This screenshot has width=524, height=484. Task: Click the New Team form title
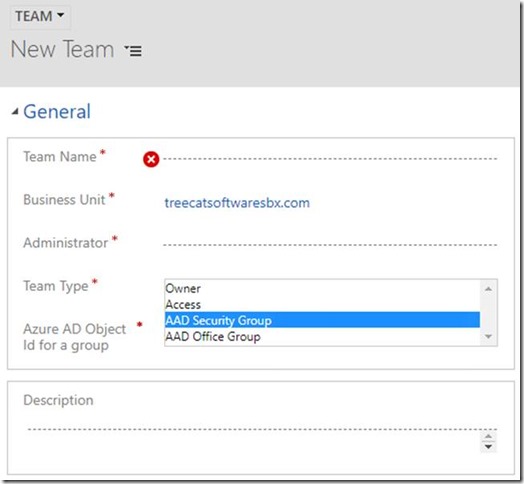[62, 49]
